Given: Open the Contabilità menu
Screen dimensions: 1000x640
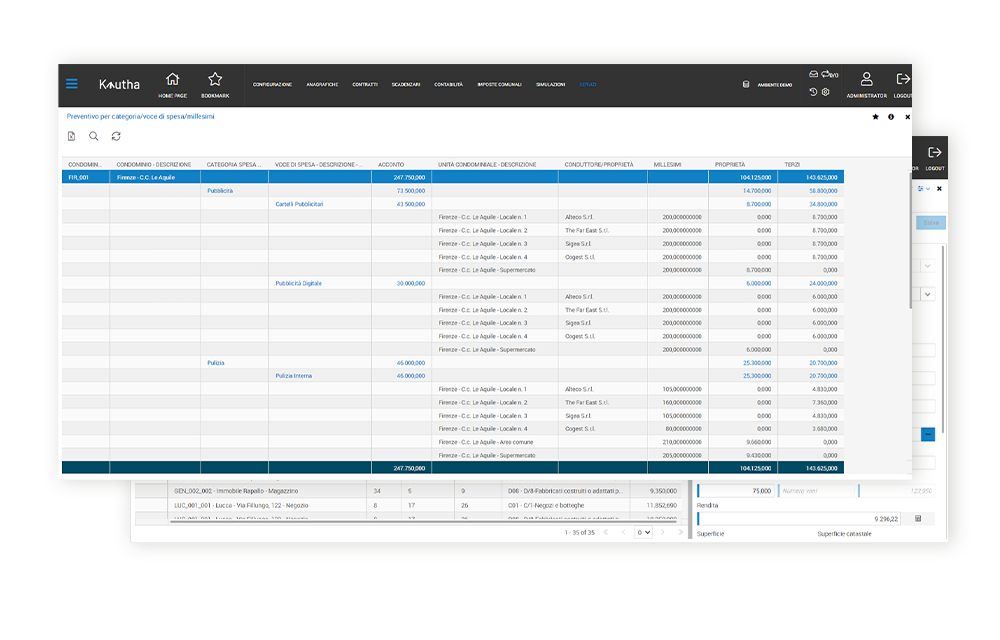Looking at the screenshot, I should tap(448, 85).
